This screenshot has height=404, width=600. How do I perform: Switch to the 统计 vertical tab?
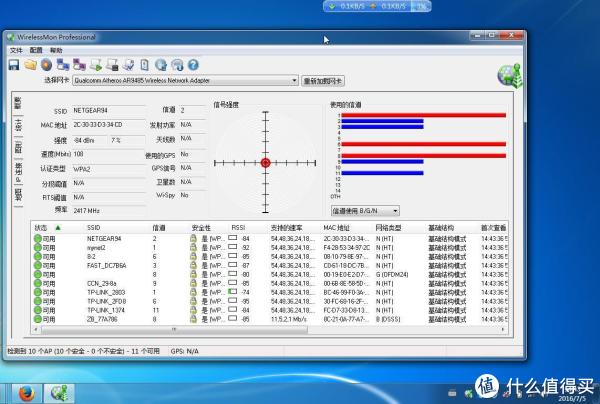pos(18,125)
